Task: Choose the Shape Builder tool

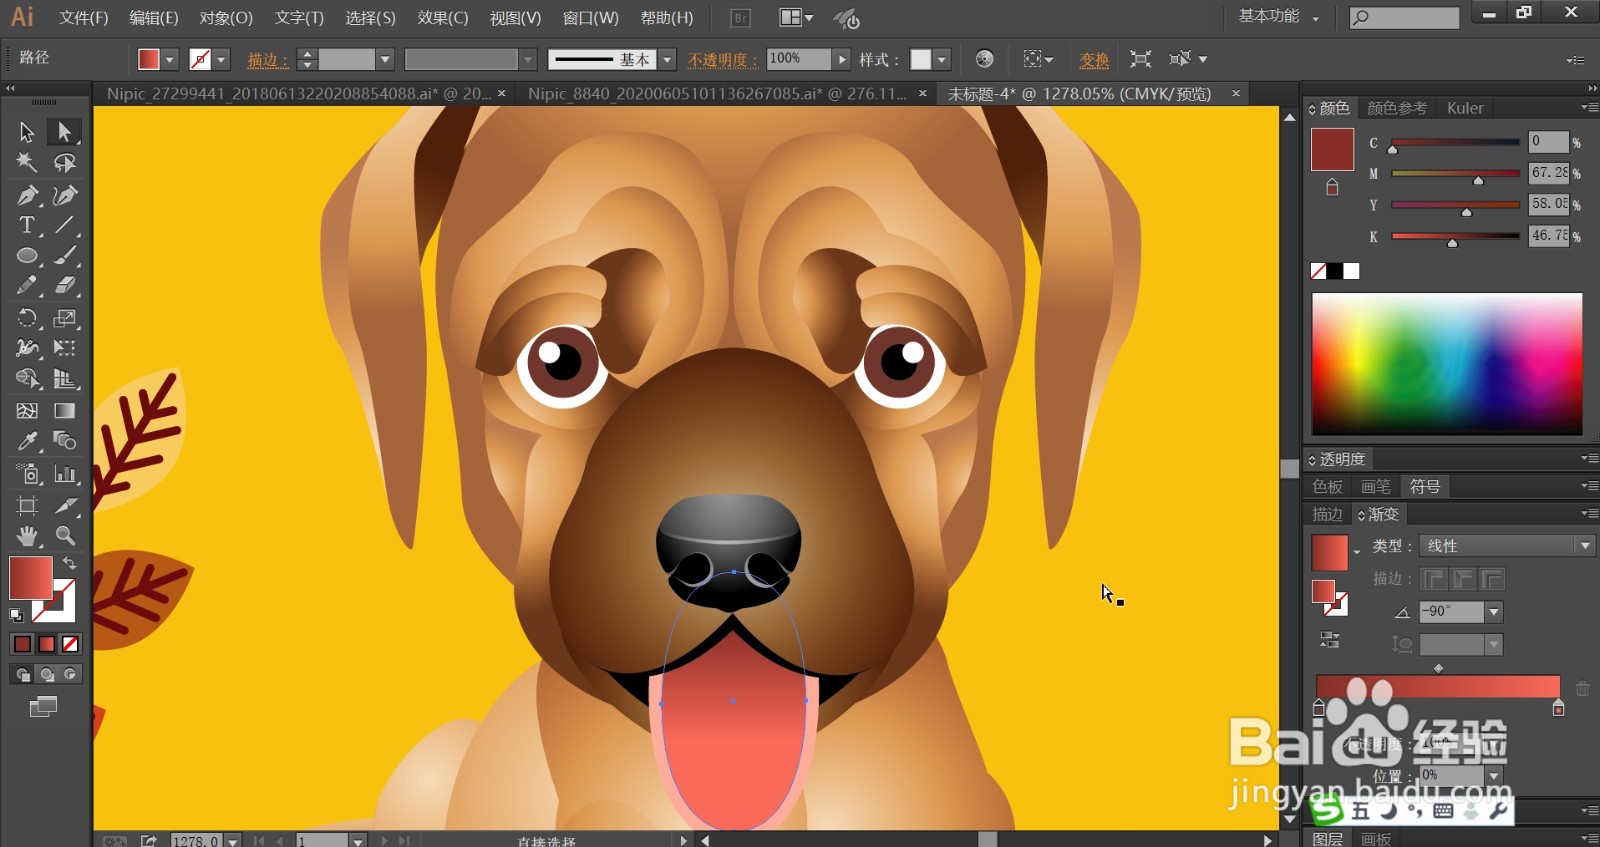Action: [x=27, y=378]
